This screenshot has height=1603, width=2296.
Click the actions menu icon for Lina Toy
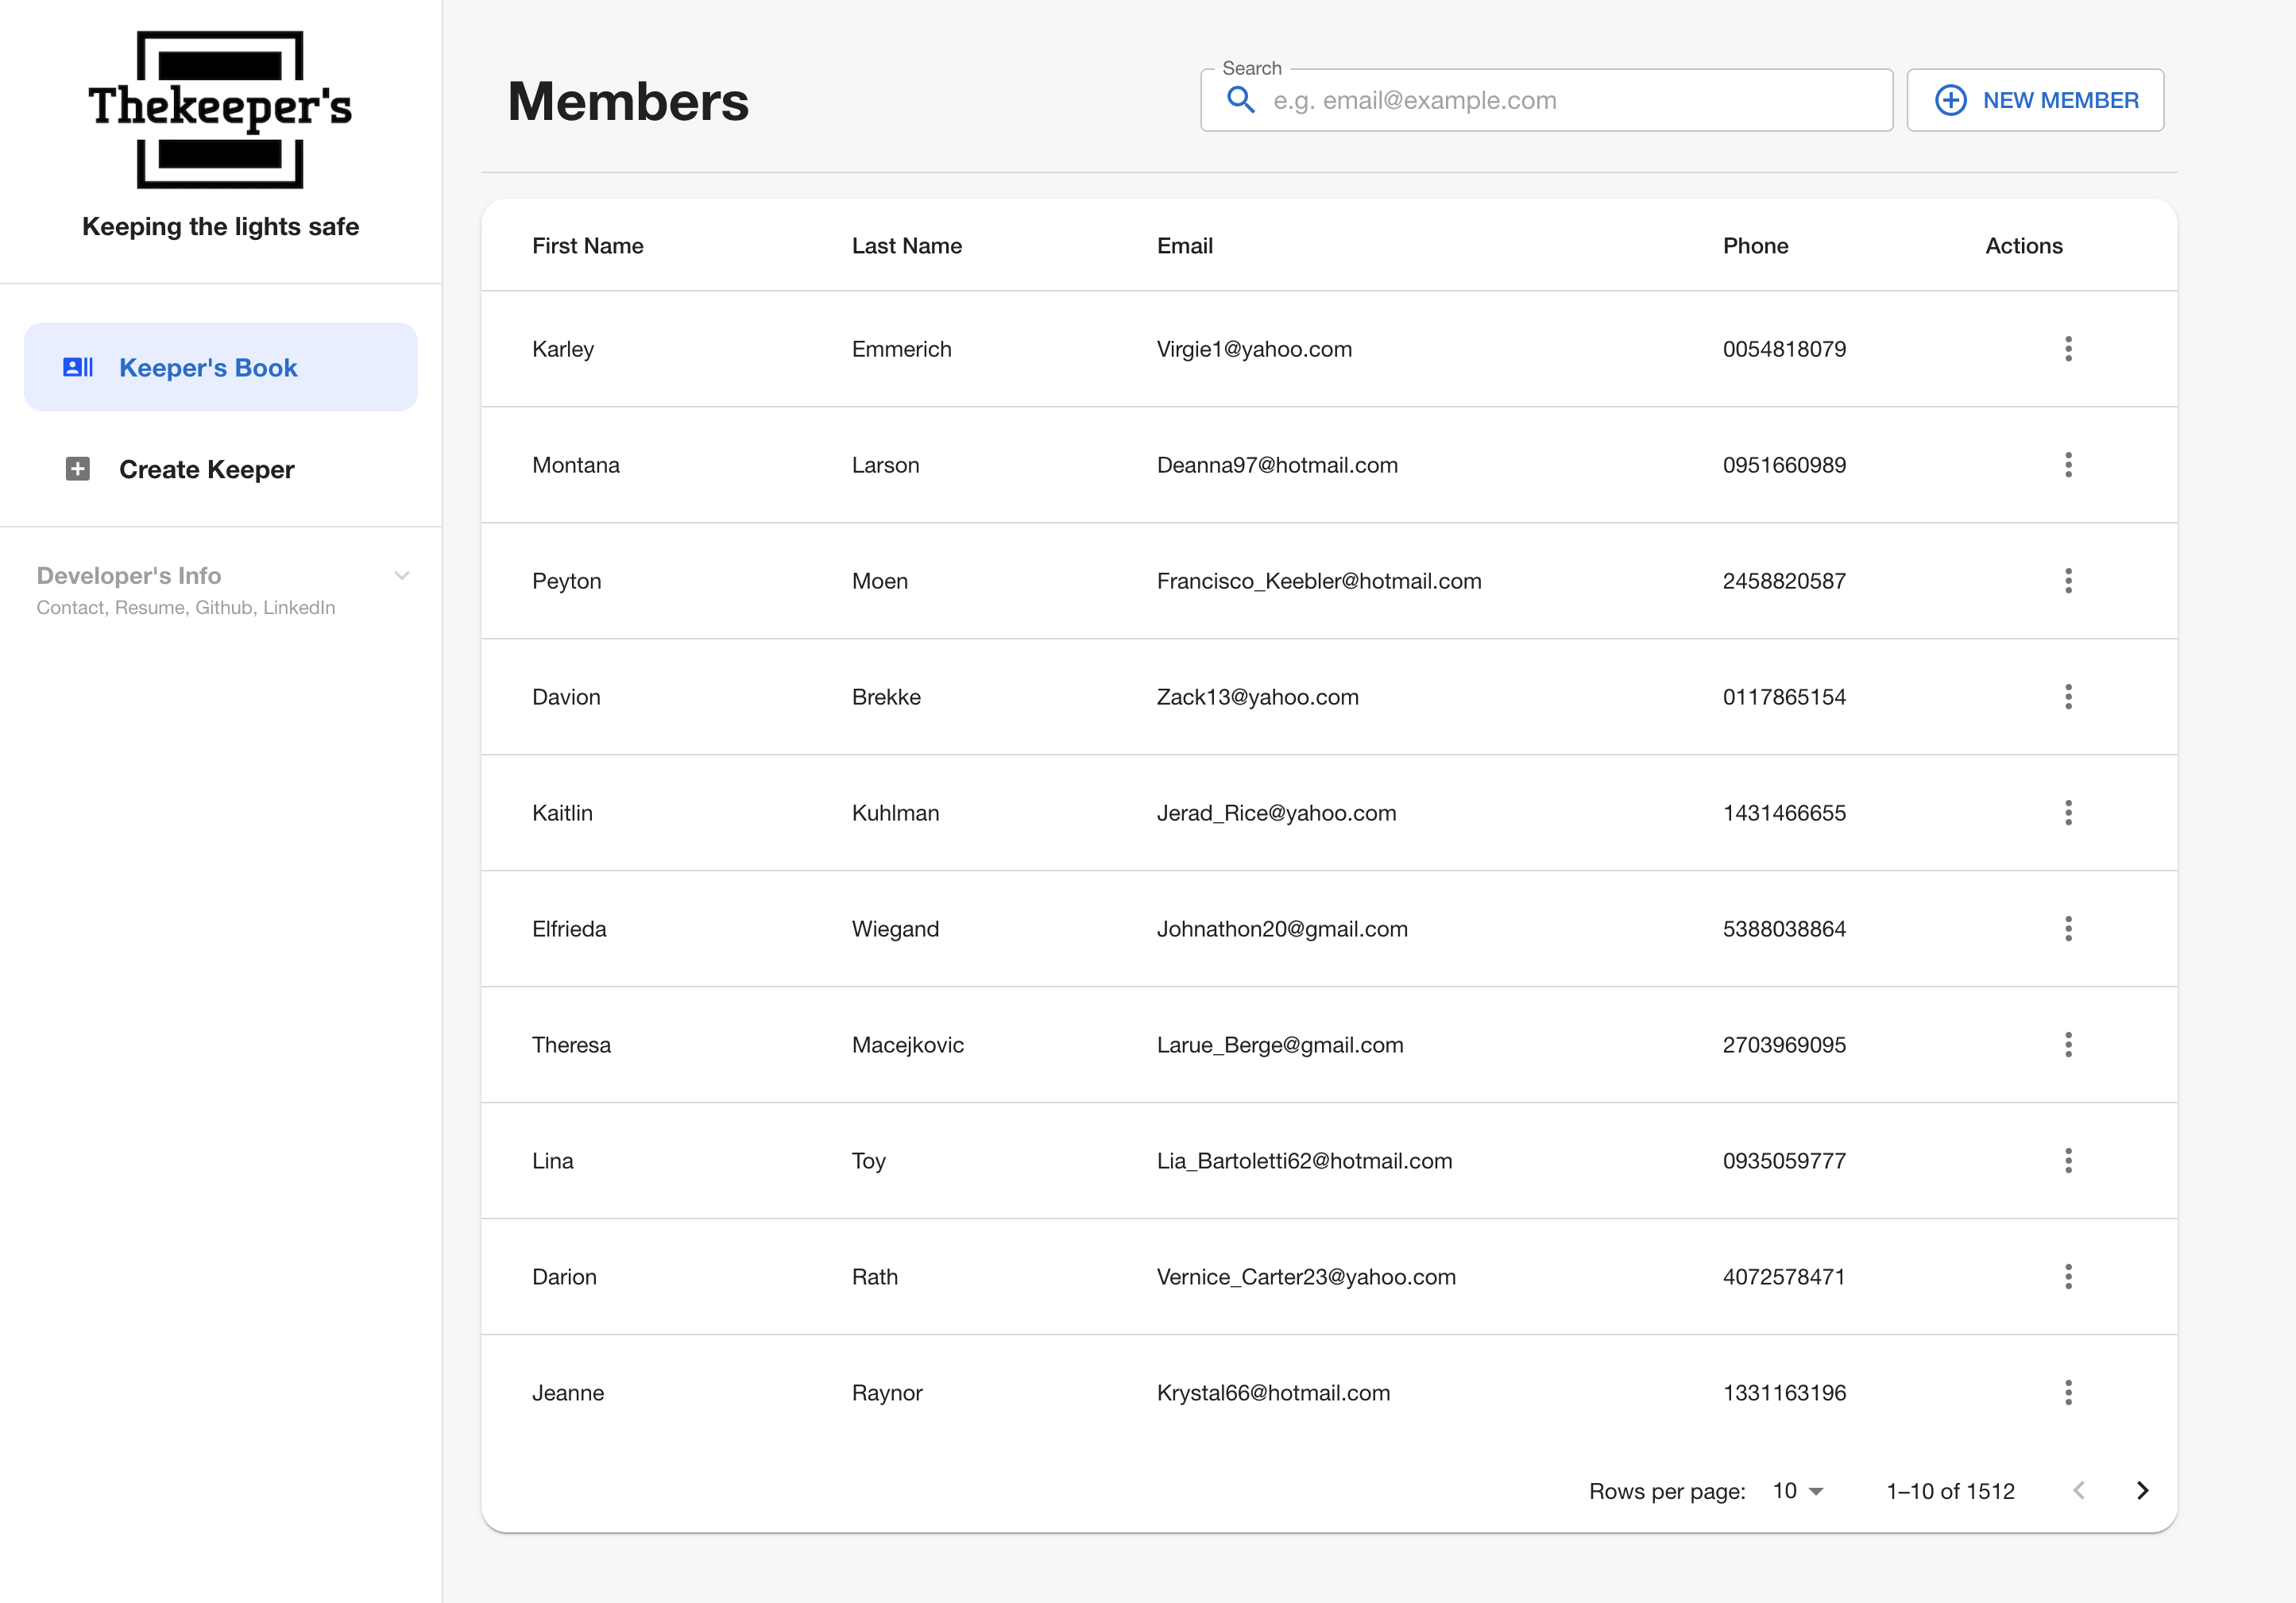tap(2067, 1160)
